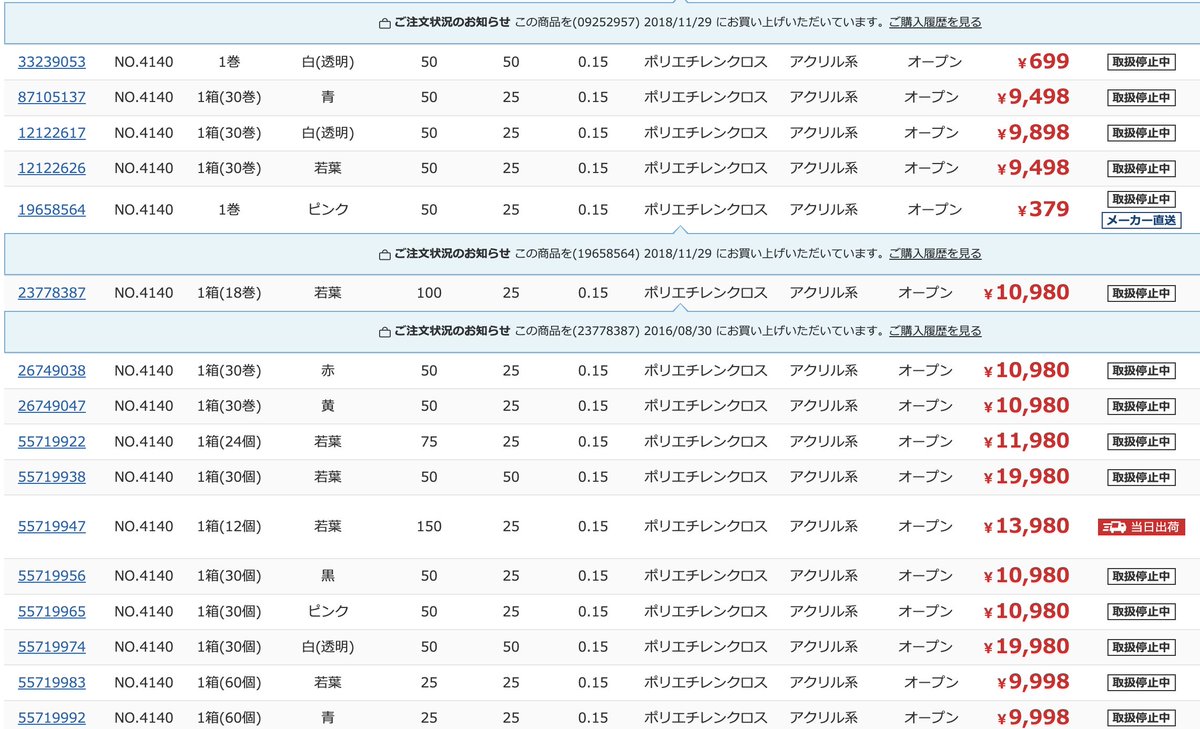This screenshot has width=1200, height=729.
Task: Click ピンク in the 19658564 row
Action: click(328, 210)
